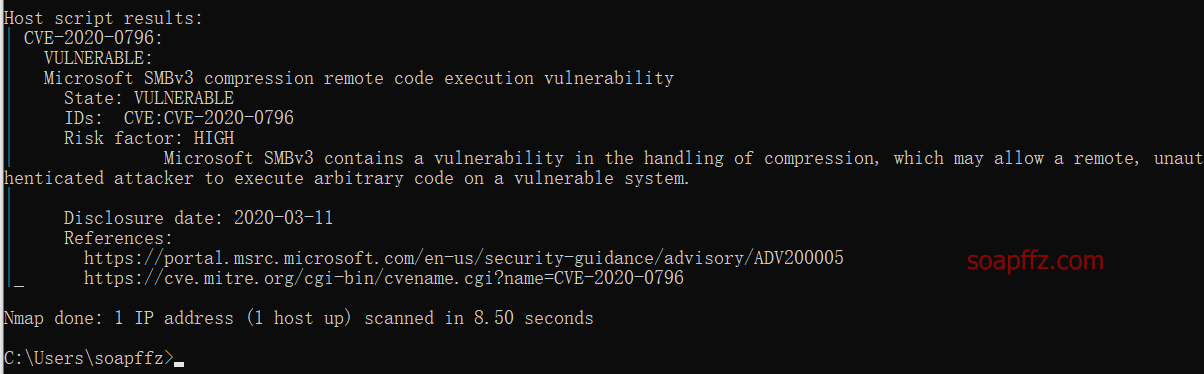Click the date '2020-03-11'
The height and width of the screenshot is (374, 1204).
tap(284, 218)
